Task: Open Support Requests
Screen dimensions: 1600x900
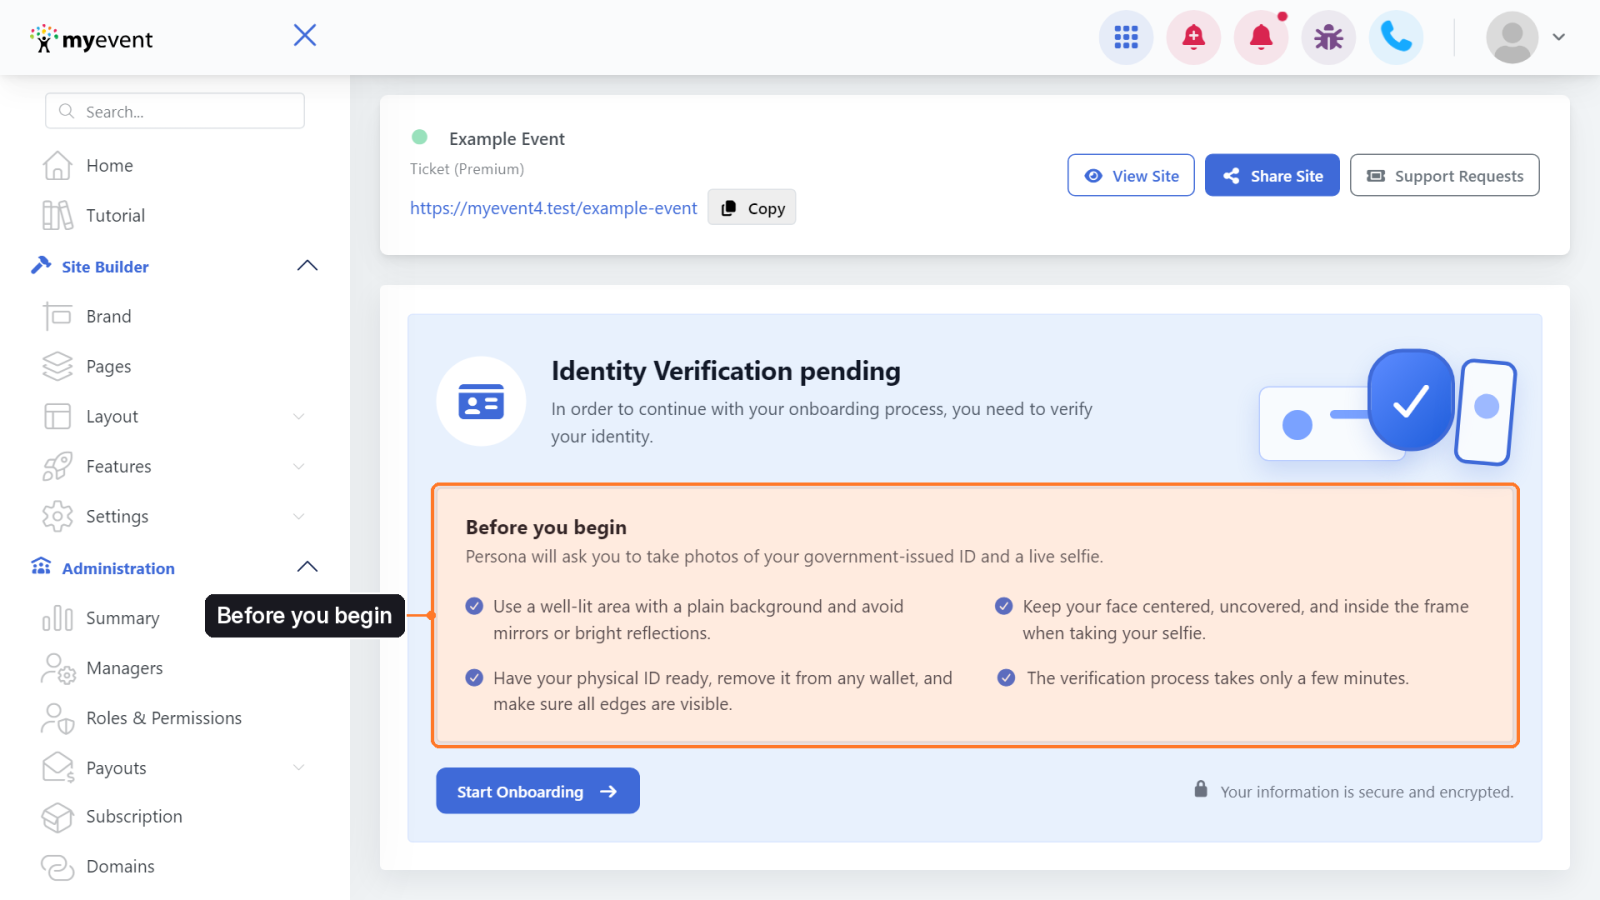Action: [1444, 175]
